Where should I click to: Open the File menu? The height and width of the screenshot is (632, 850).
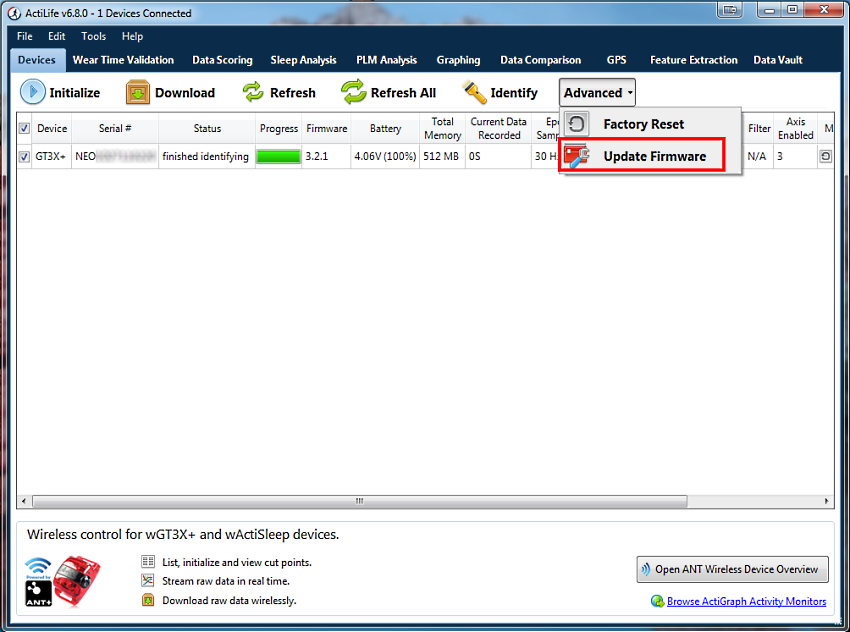point(25,36)
